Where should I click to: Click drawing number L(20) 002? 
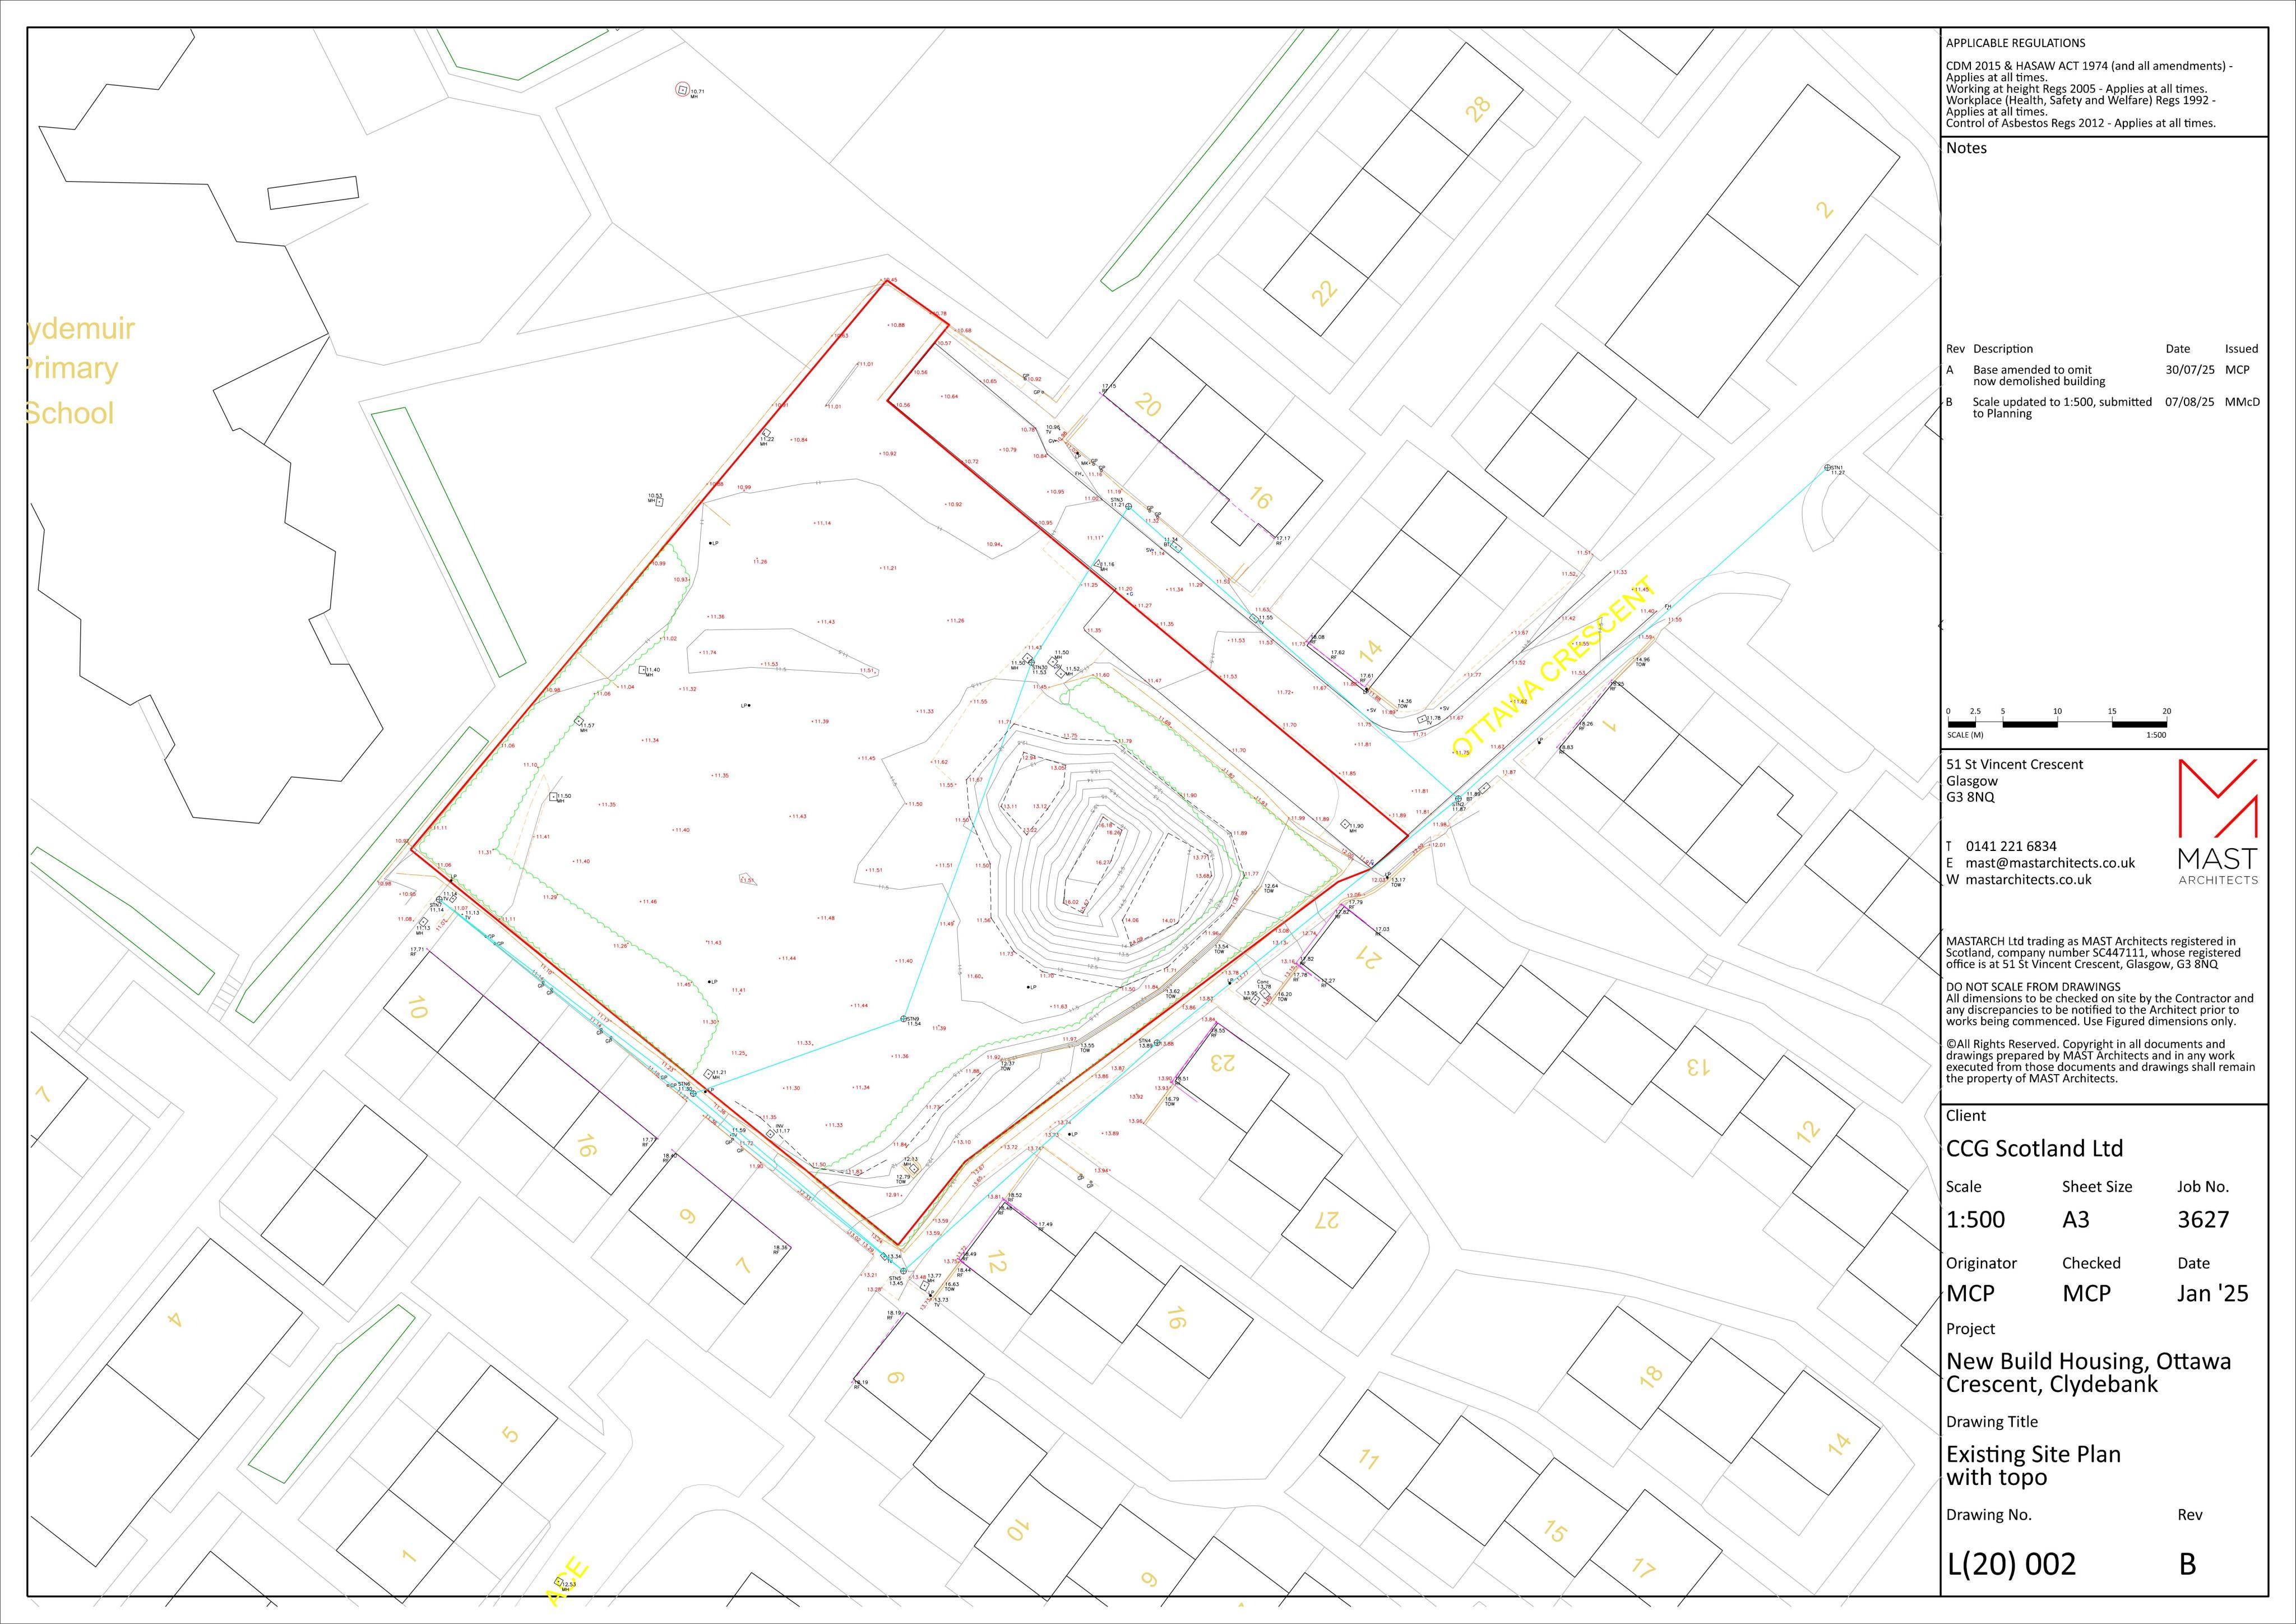[2011, 1564]
